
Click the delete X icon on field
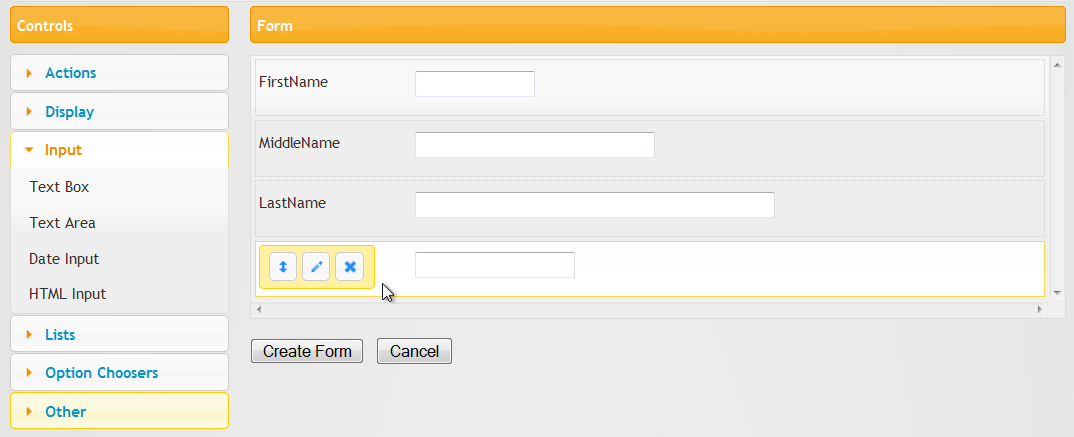tap(349, 267)
